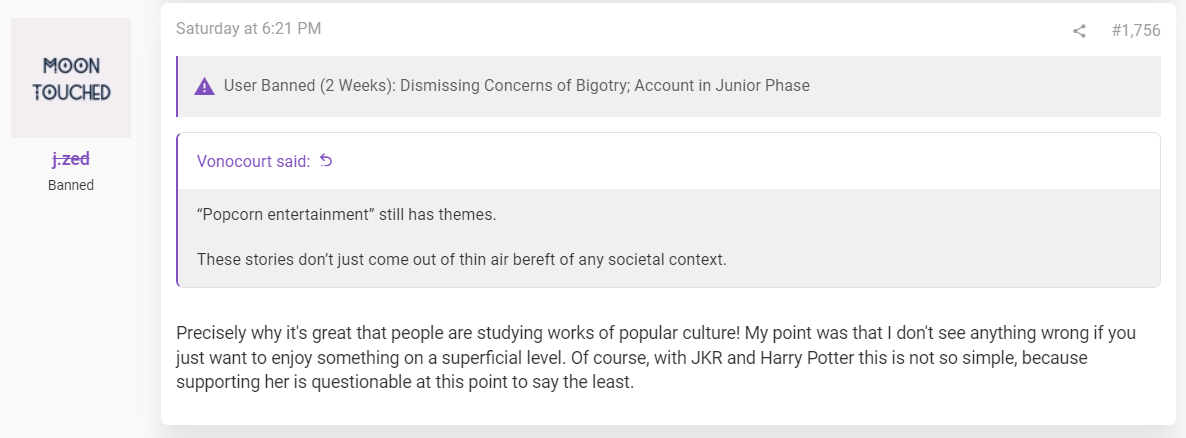Open the Moon Touched avatar image

pos(71,78)
